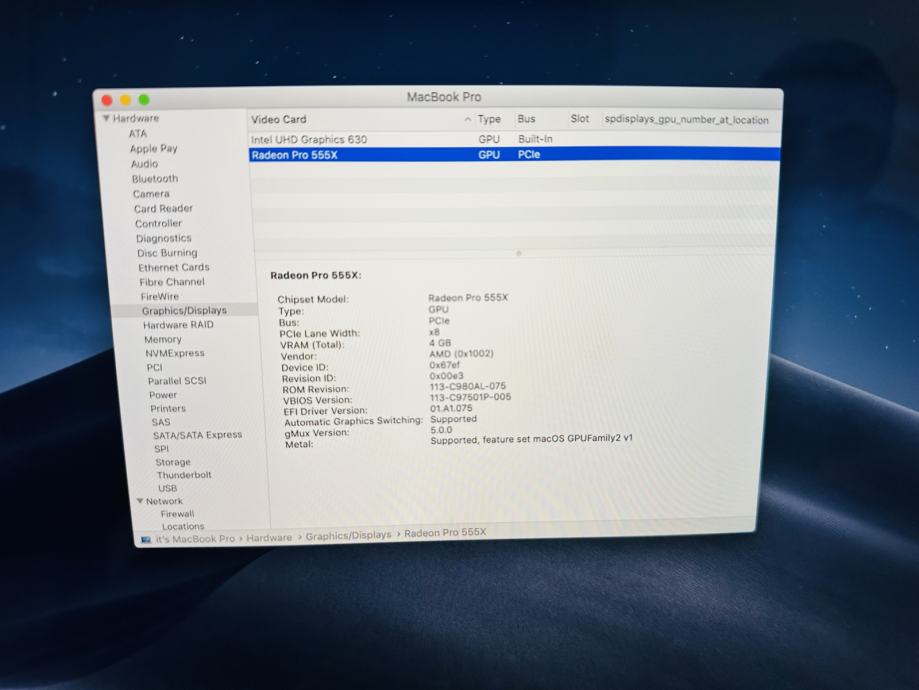Open Locations under Network
Screen dimensions: 919x690
click(x=183, y=526)
